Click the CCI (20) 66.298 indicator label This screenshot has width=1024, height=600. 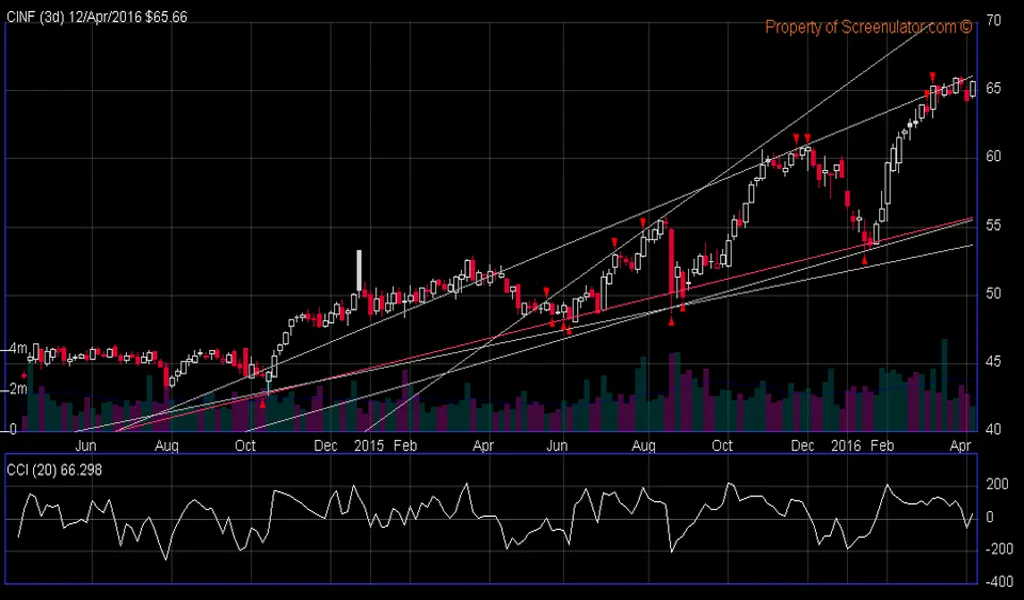pyautogui.click(x=54, y=470)
